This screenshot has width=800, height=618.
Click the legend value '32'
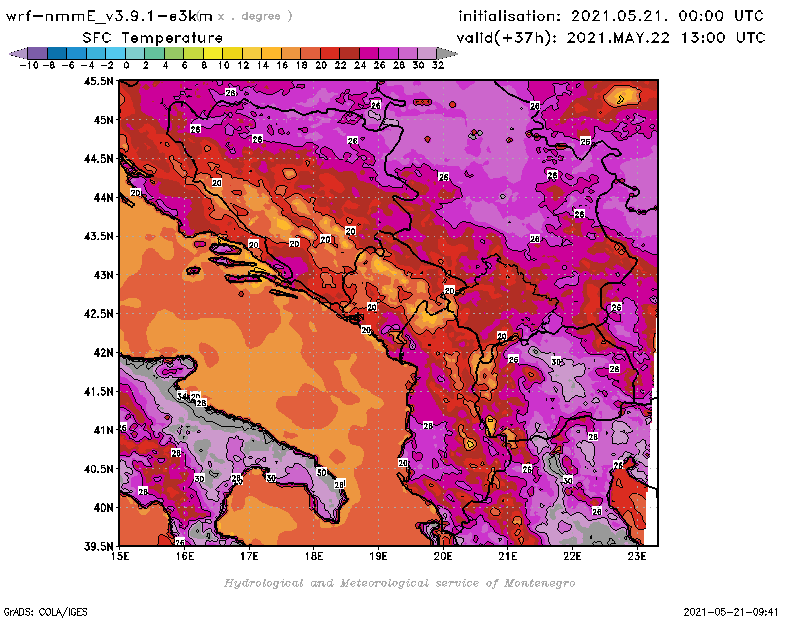point(438,65)
